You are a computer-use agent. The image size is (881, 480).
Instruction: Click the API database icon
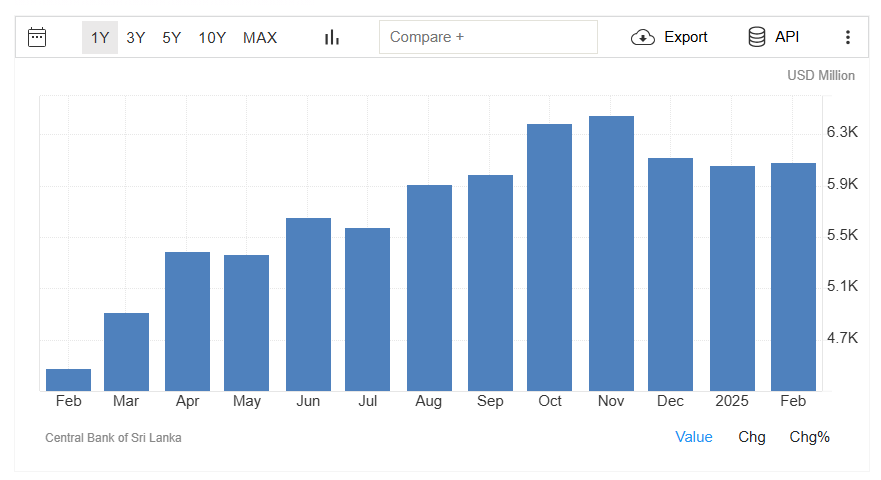(757, 37)
